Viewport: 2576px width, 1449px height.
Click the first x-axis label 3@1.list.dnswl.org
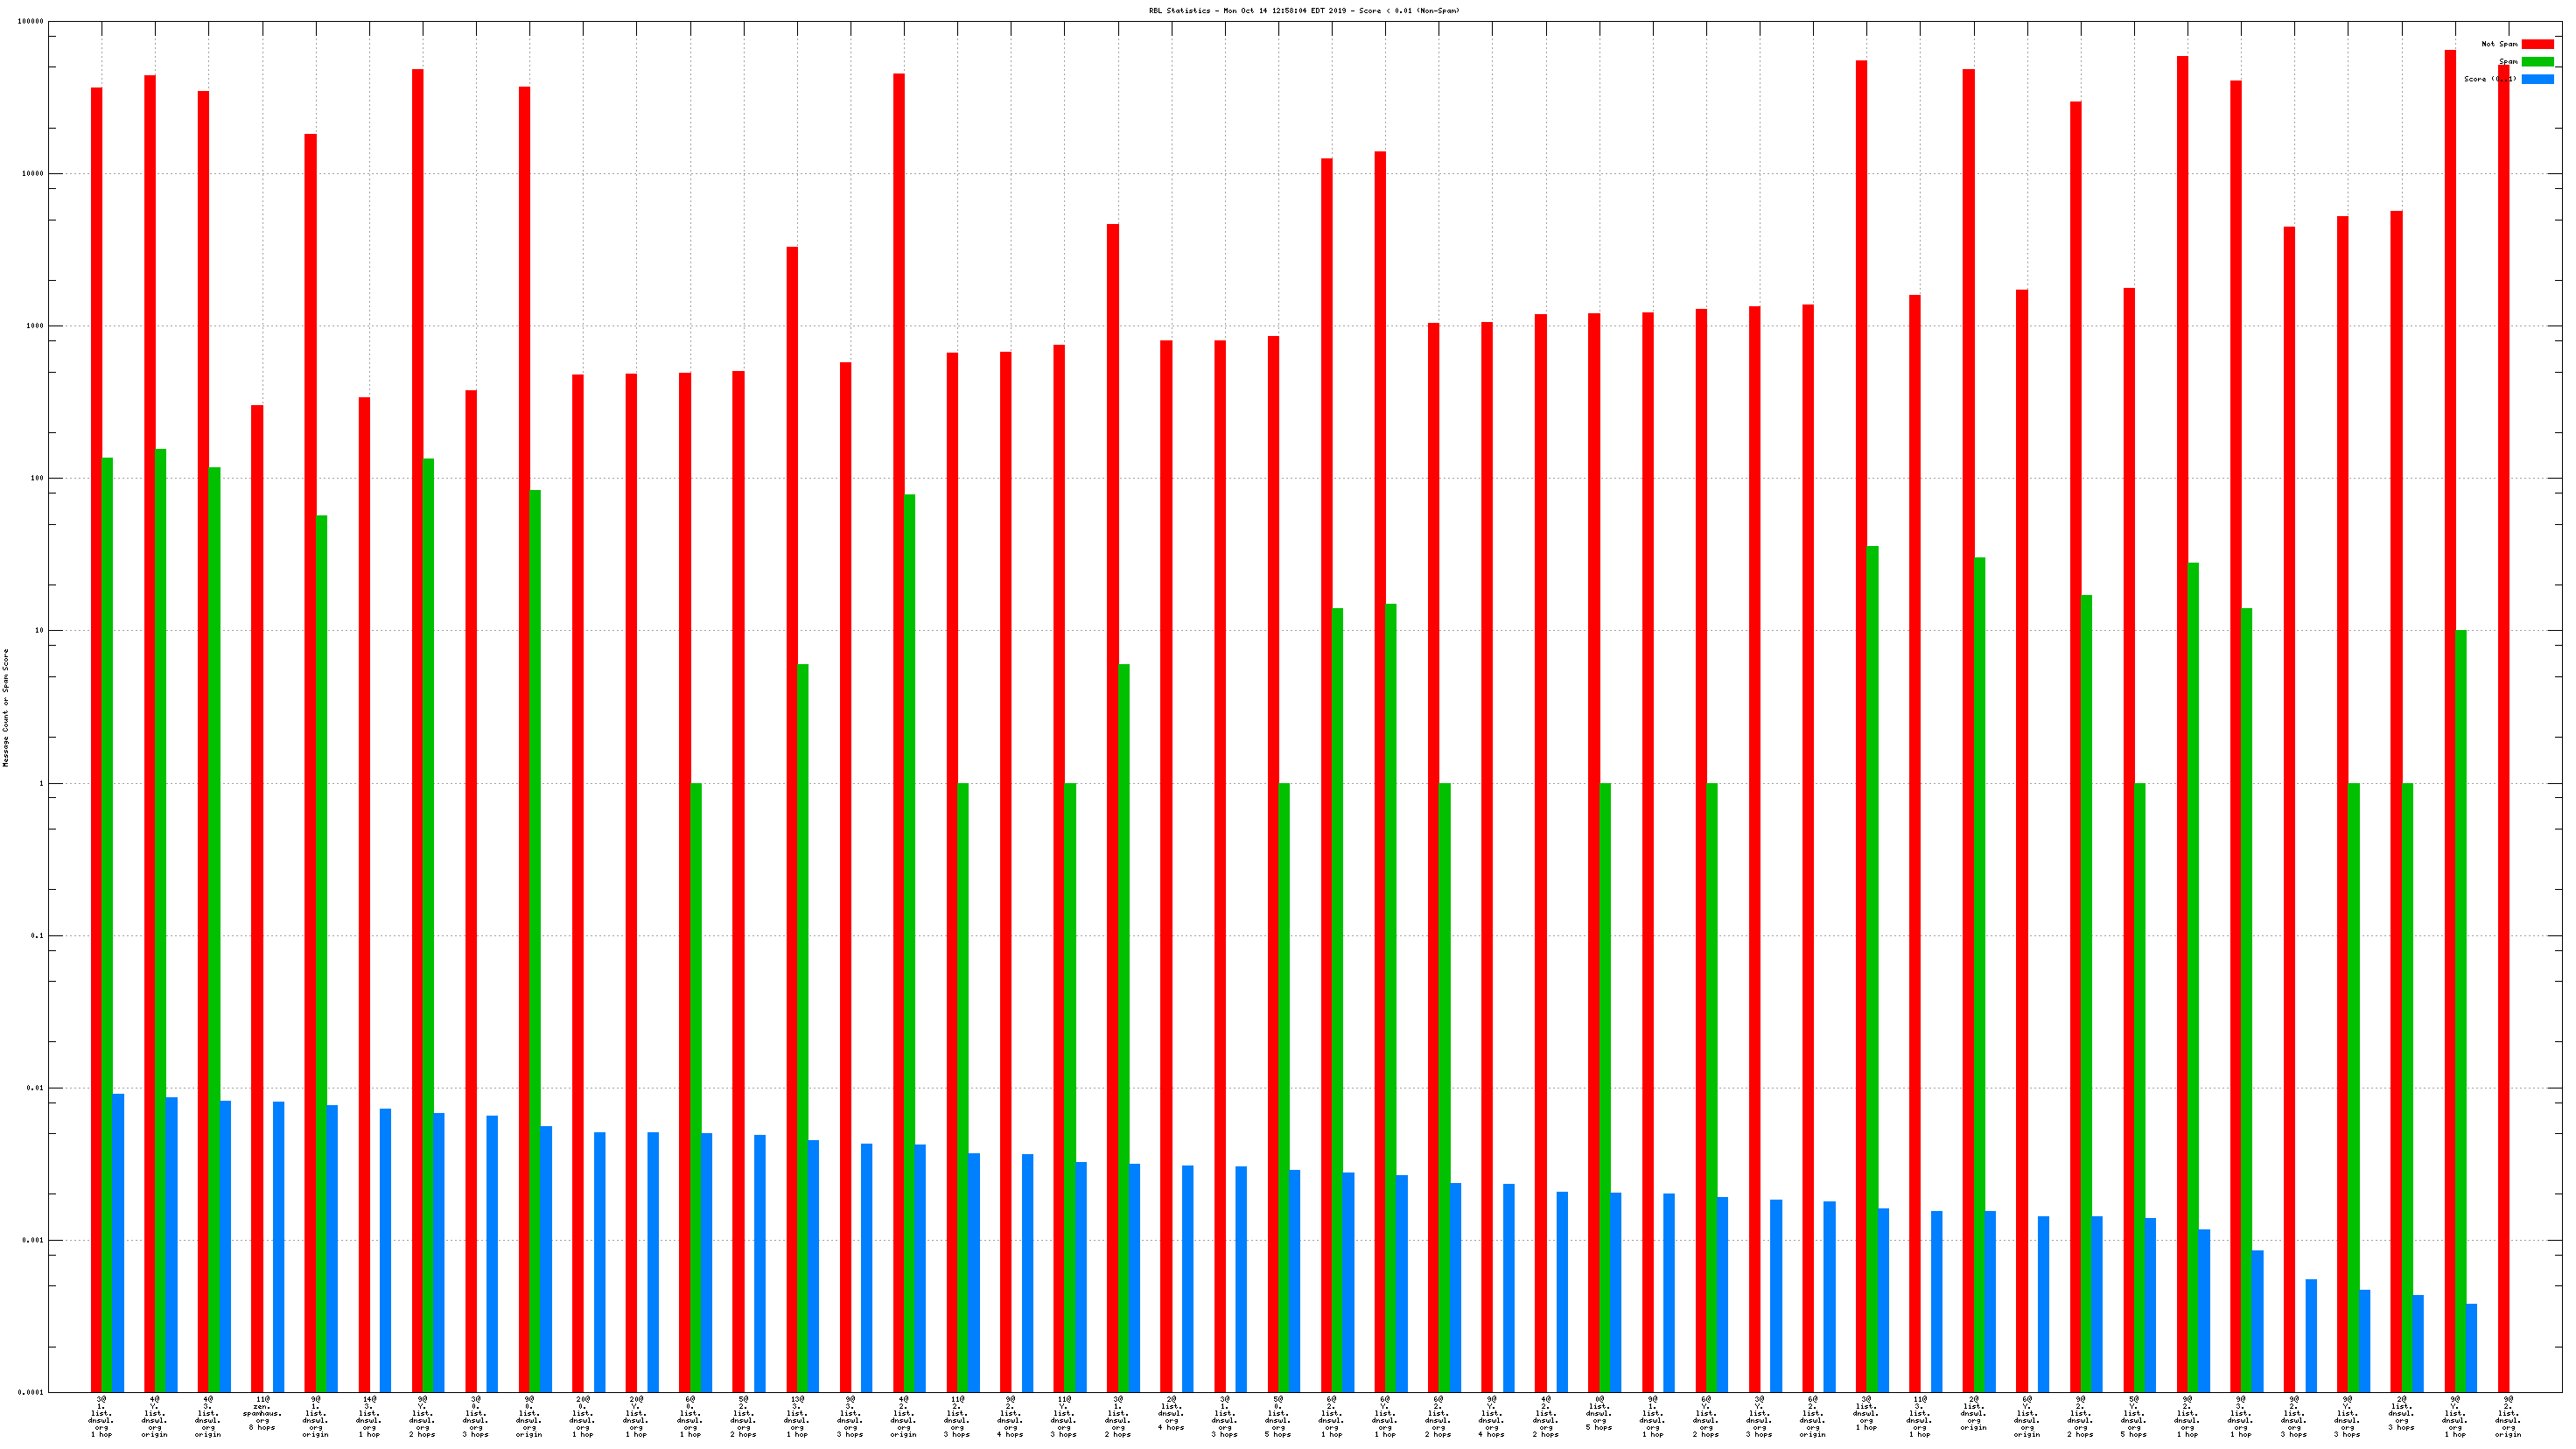[101, 1416]
